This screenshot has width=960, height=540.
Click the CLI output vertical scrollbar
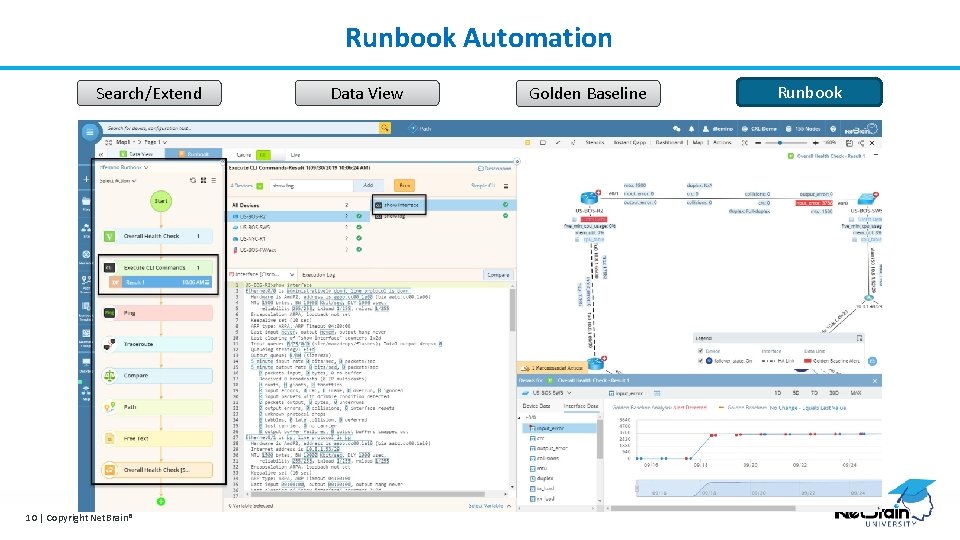click(x=512, y=309)
